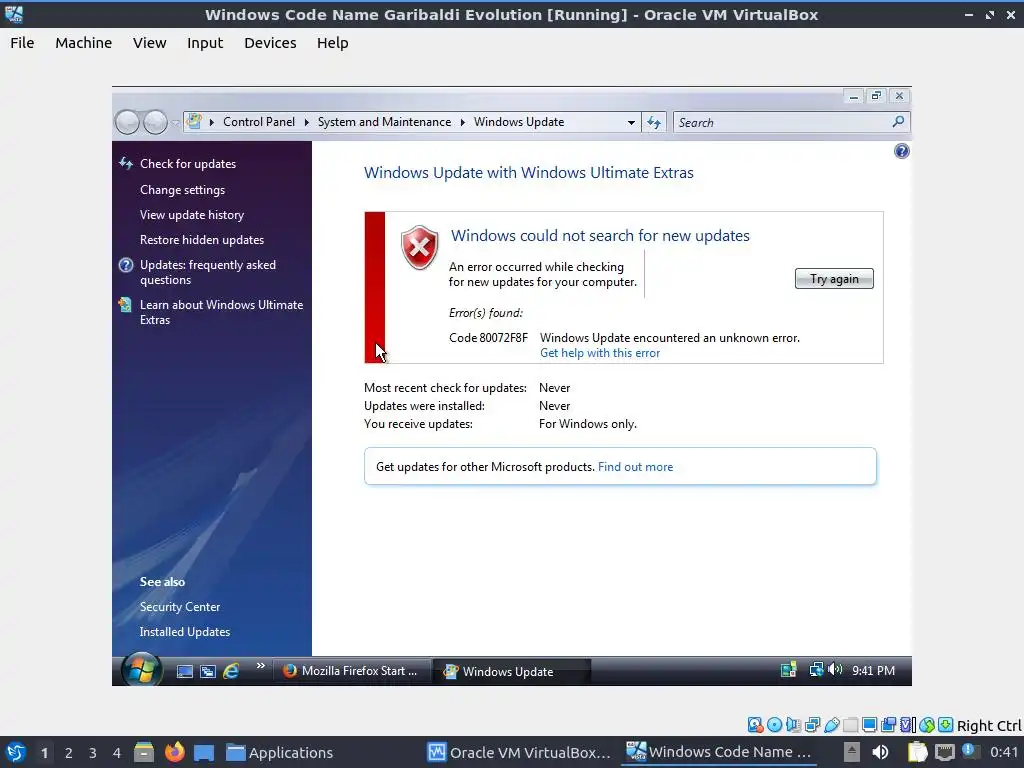Click VirtualBox shared folders status icon

pyautogui.click(x=851, y=725)
